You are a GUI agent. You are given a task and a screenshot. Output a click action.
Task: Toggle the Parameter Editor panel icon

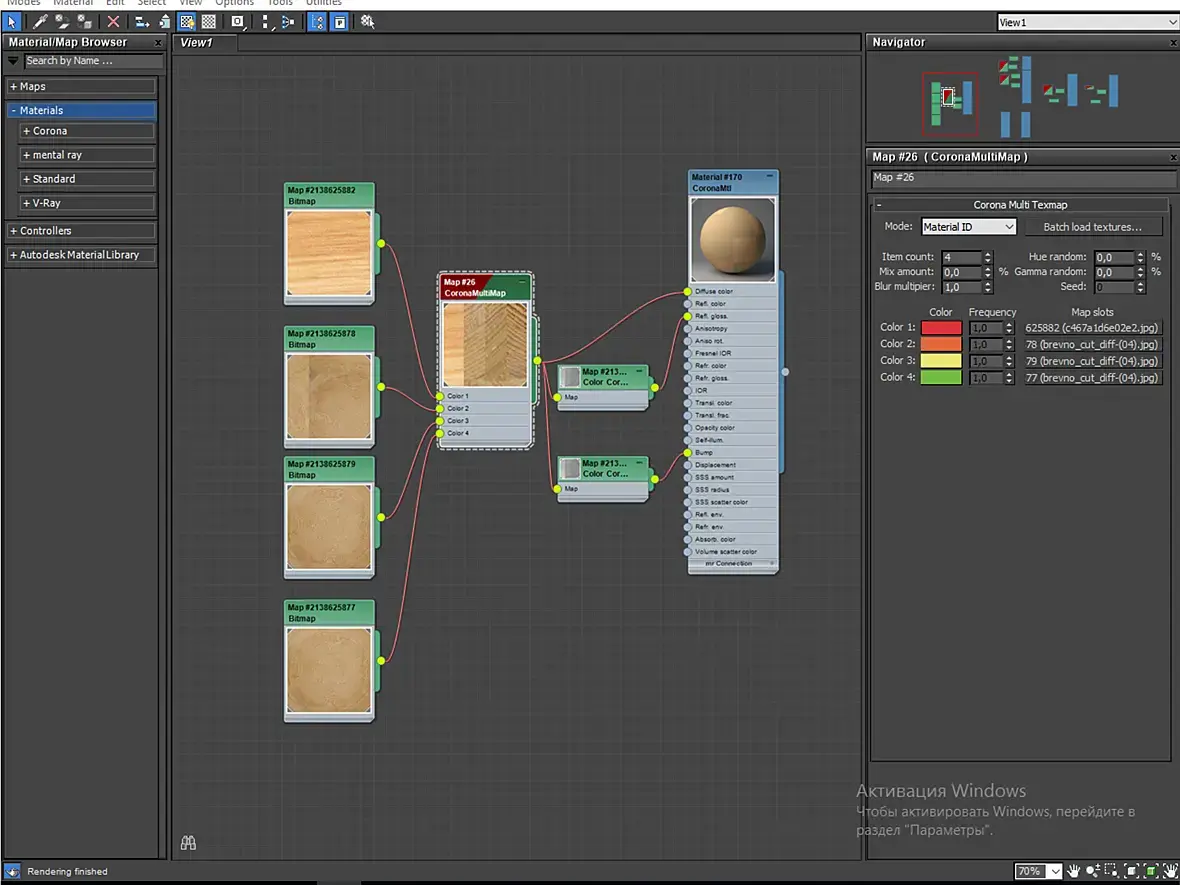click(x=340, y=21)
